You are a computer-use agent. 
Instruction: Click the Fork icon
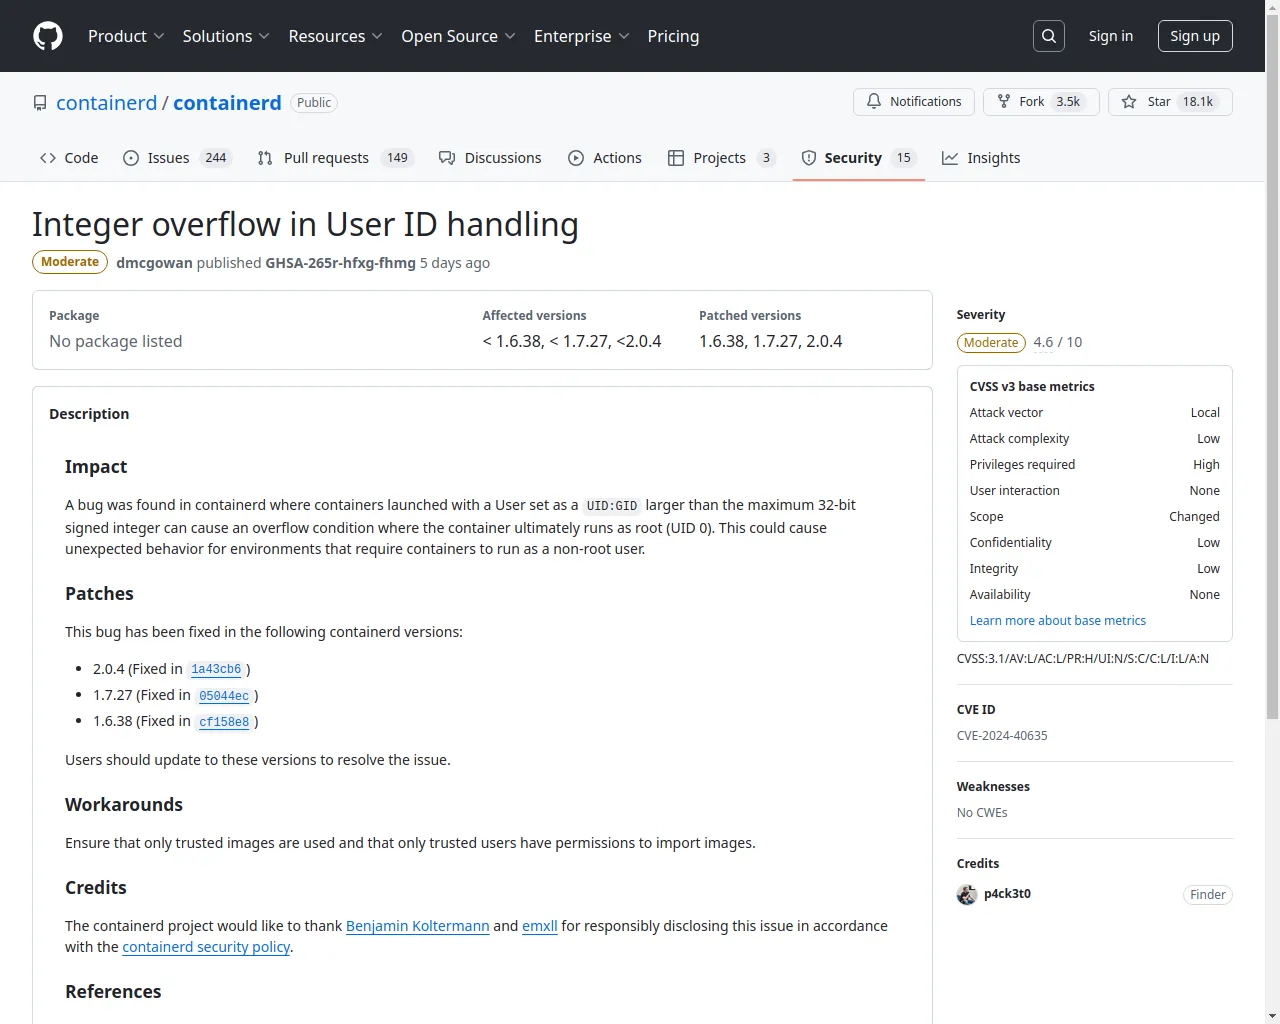pos(1004,102)
